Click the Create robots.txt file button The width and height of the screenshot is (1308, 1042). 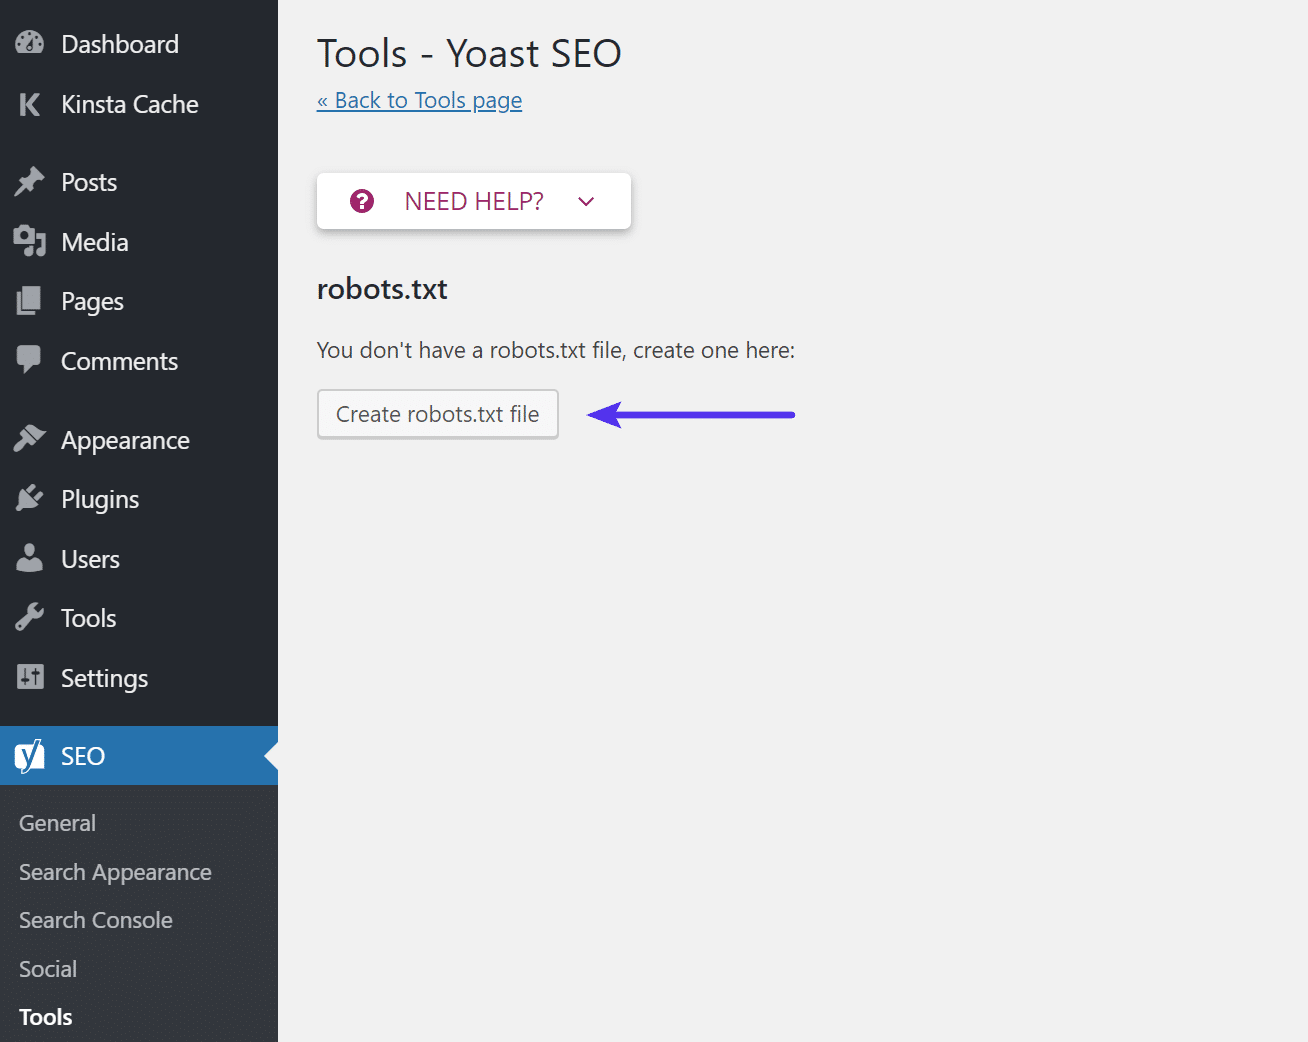point(437,413)
